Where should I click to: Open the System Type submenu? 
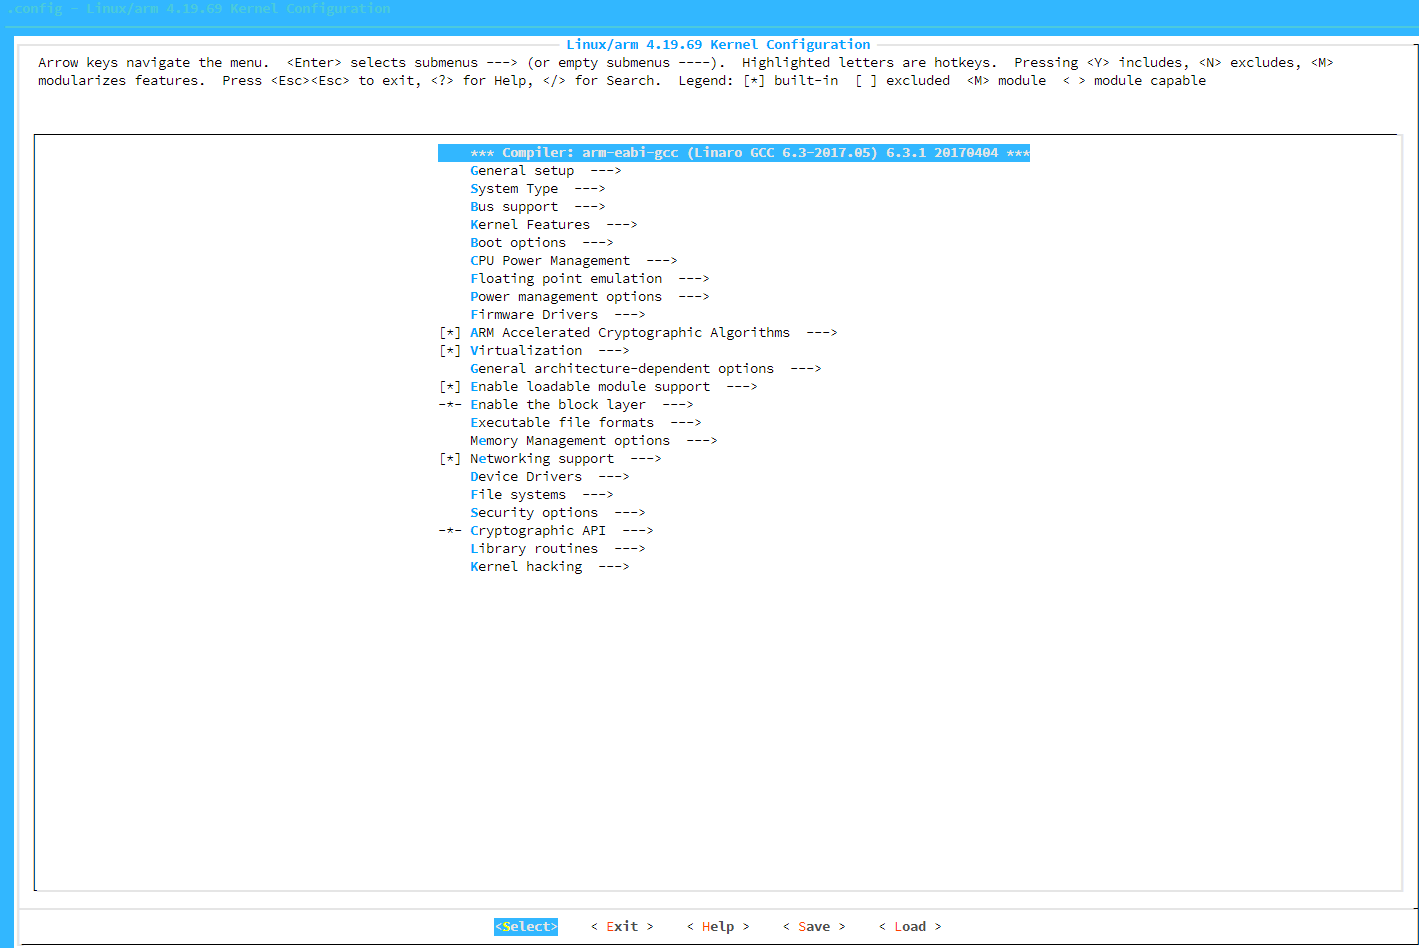click(x=513, y=188)
